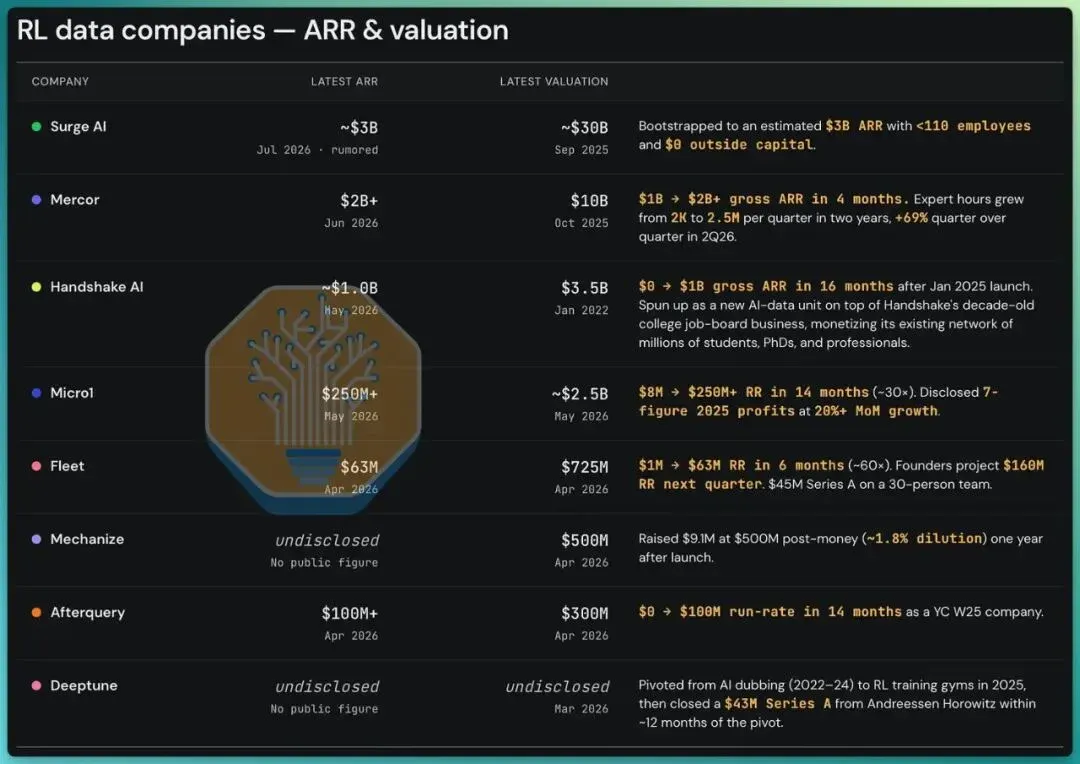
Task: Click Mechanize's $500M valuation
Action: point(585,540)
